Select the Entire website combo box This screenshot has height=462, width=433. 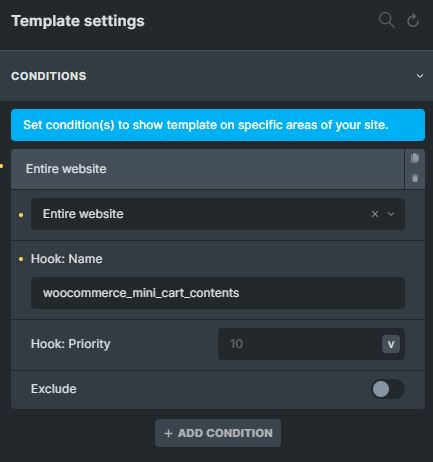point(218,214)
